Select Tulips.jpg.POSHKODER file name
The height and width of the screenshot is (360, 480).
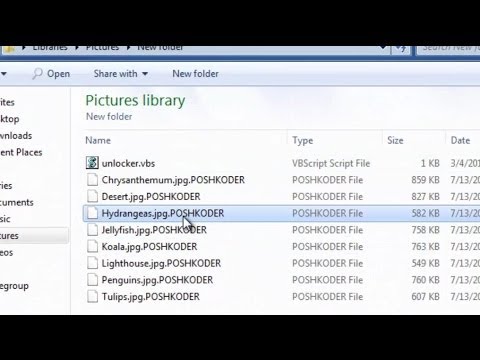(x=151, y=297)
